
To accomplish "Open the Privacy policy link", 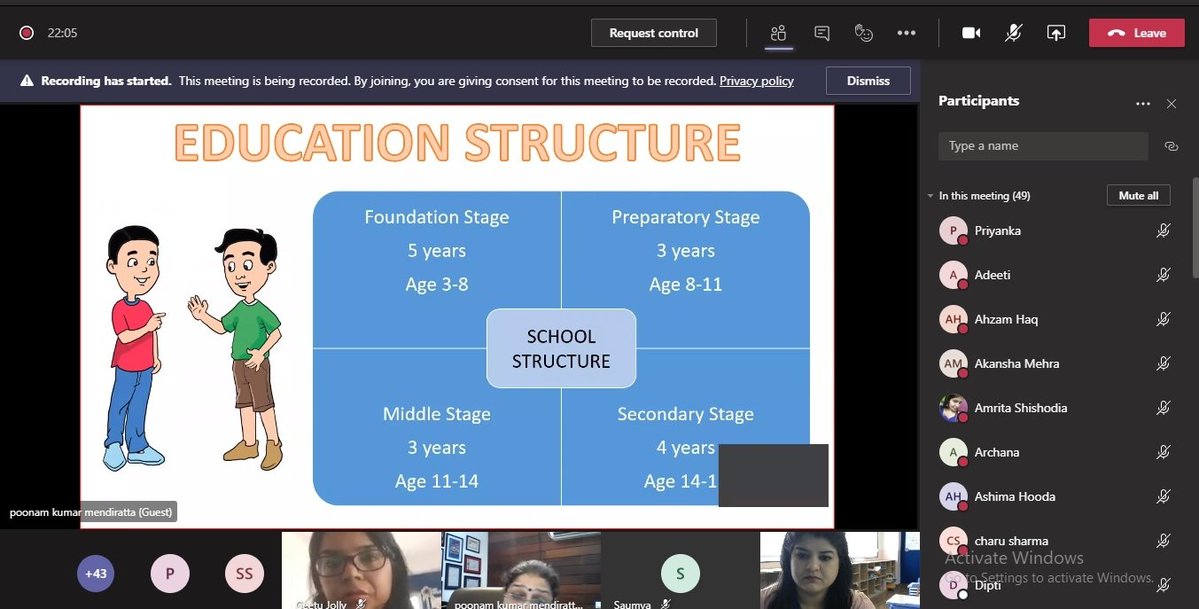I will coord(756,80).
